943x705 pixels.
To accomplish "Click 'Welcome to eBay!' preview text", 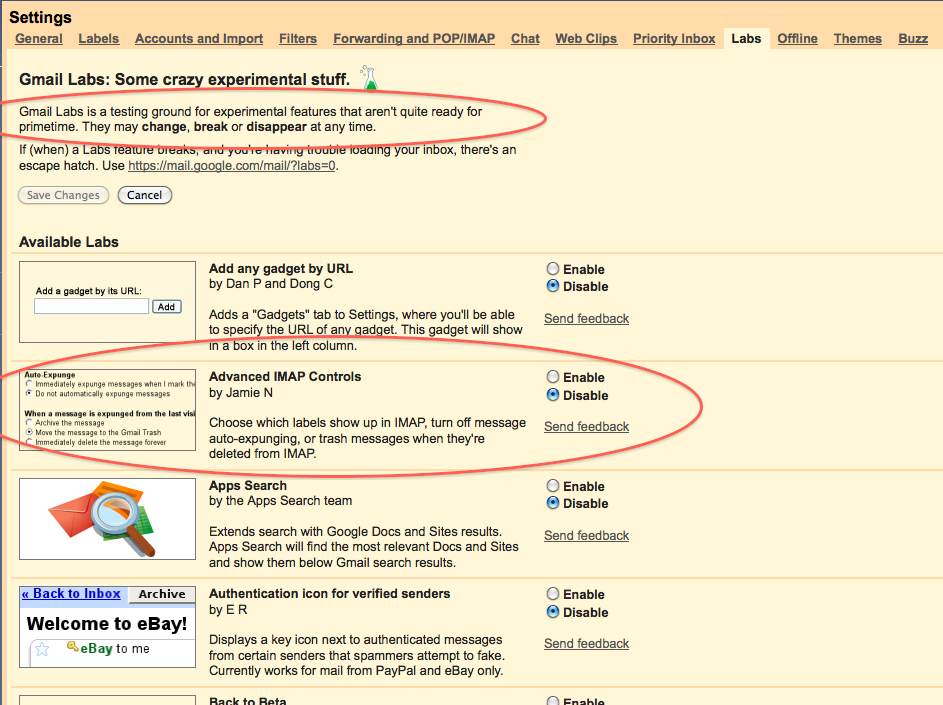I will click(x=107, y=624).
